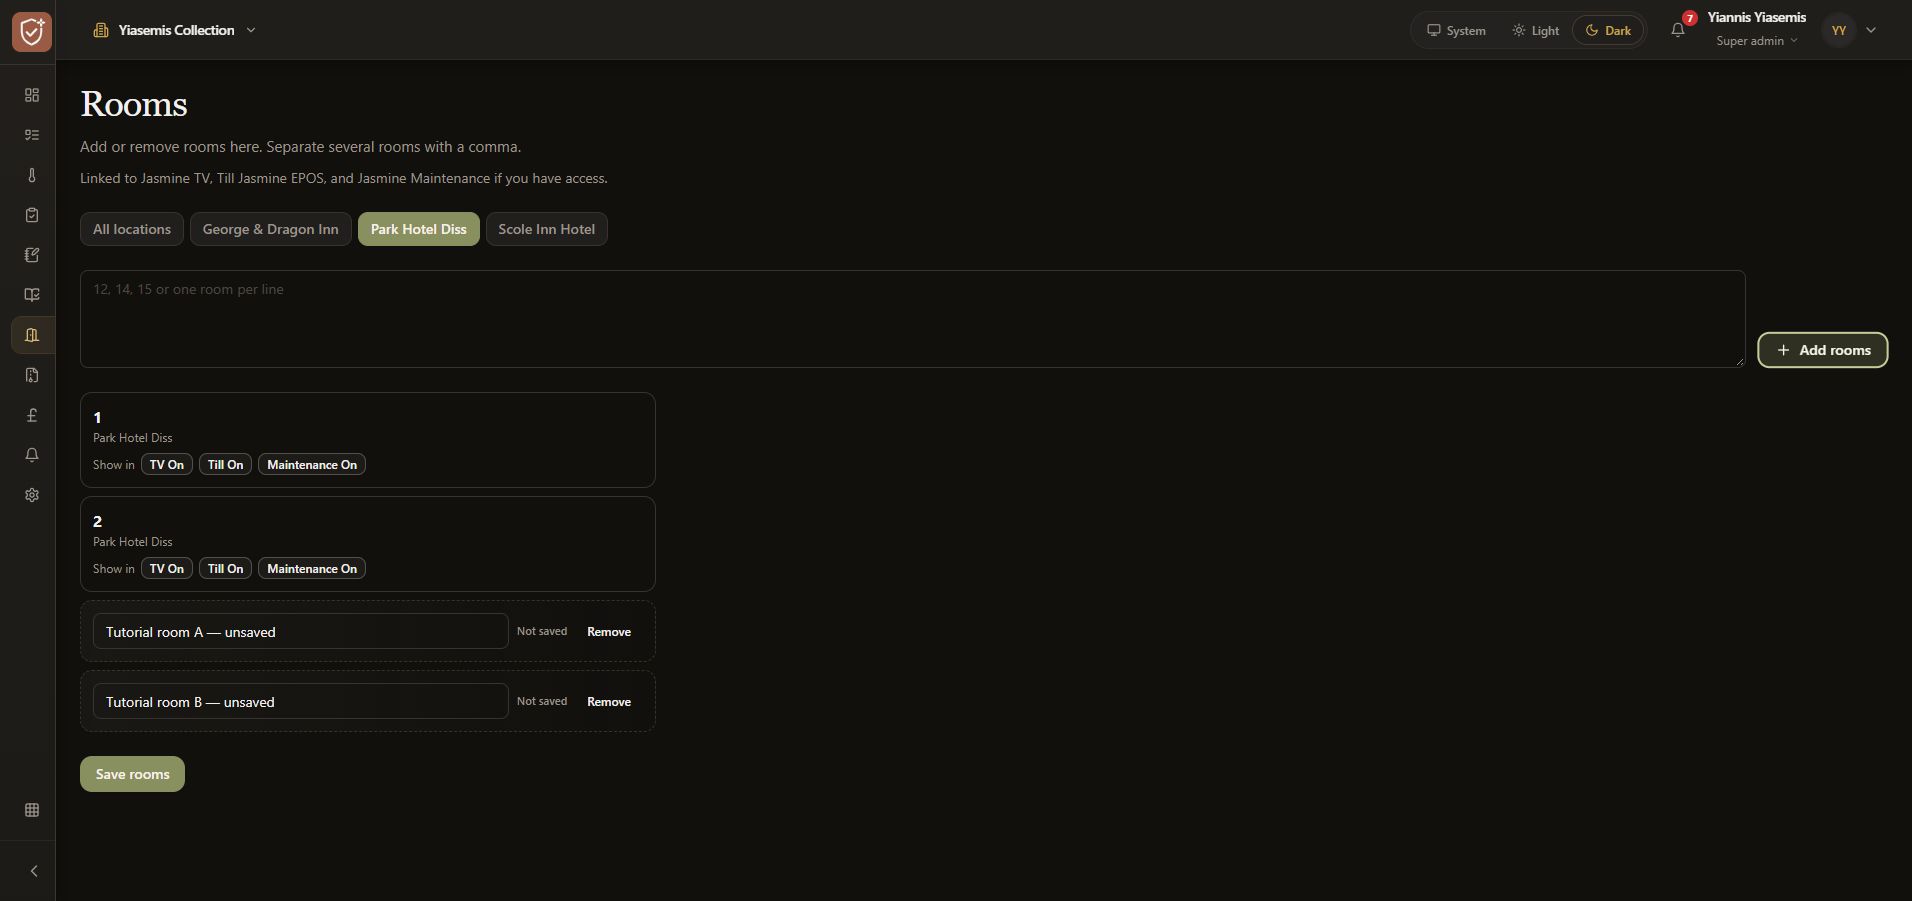Viewport: 1912px width, 901px height.
Task: Collapse the sidebar with the chevron arrow
Action: click(x=33, y=871)
